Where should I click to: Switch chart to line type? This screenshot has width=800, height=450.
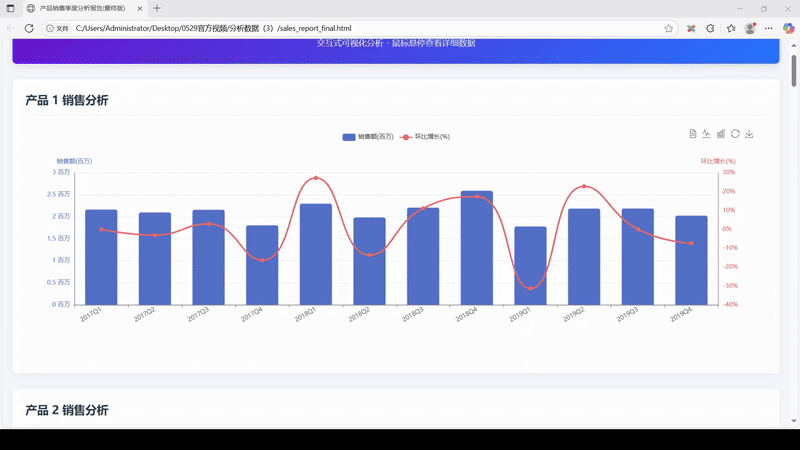(707, 134)
